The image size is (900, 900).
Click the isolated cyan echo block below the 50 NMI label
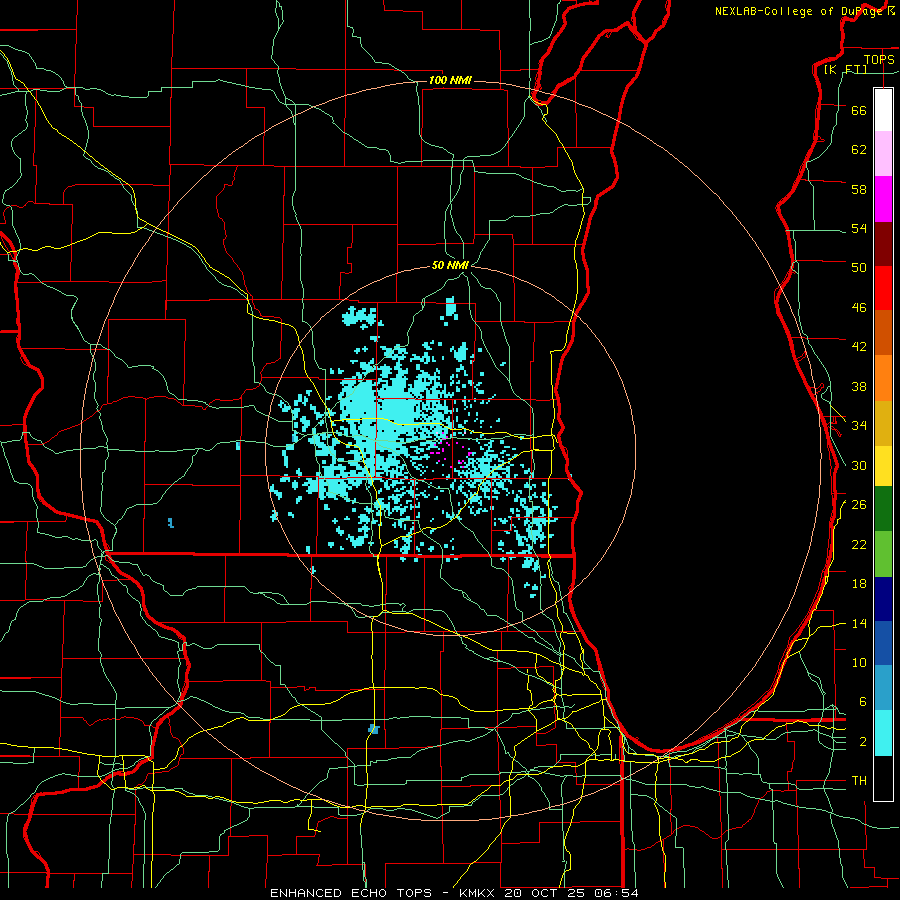(x=451, y=308)
